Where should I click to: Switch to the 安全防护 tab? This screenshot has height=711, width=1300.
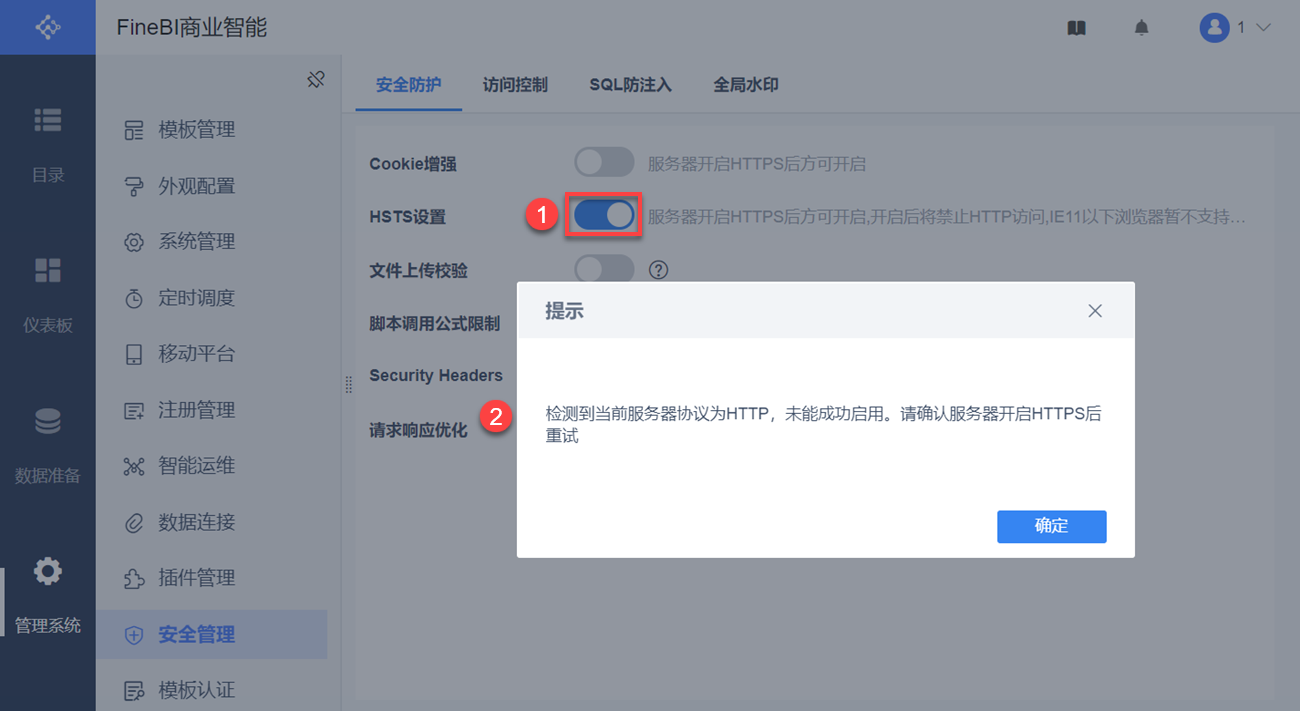(x=408, y=85)
